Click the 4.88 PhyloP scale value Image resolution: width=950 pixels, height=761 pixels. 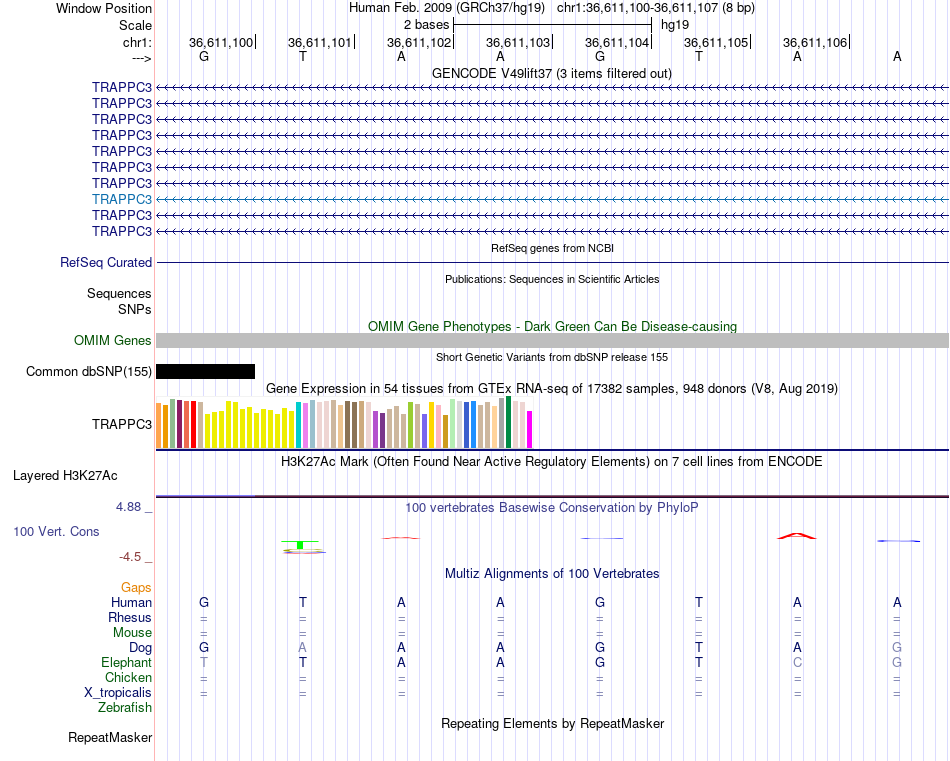(x=128, y=507)
